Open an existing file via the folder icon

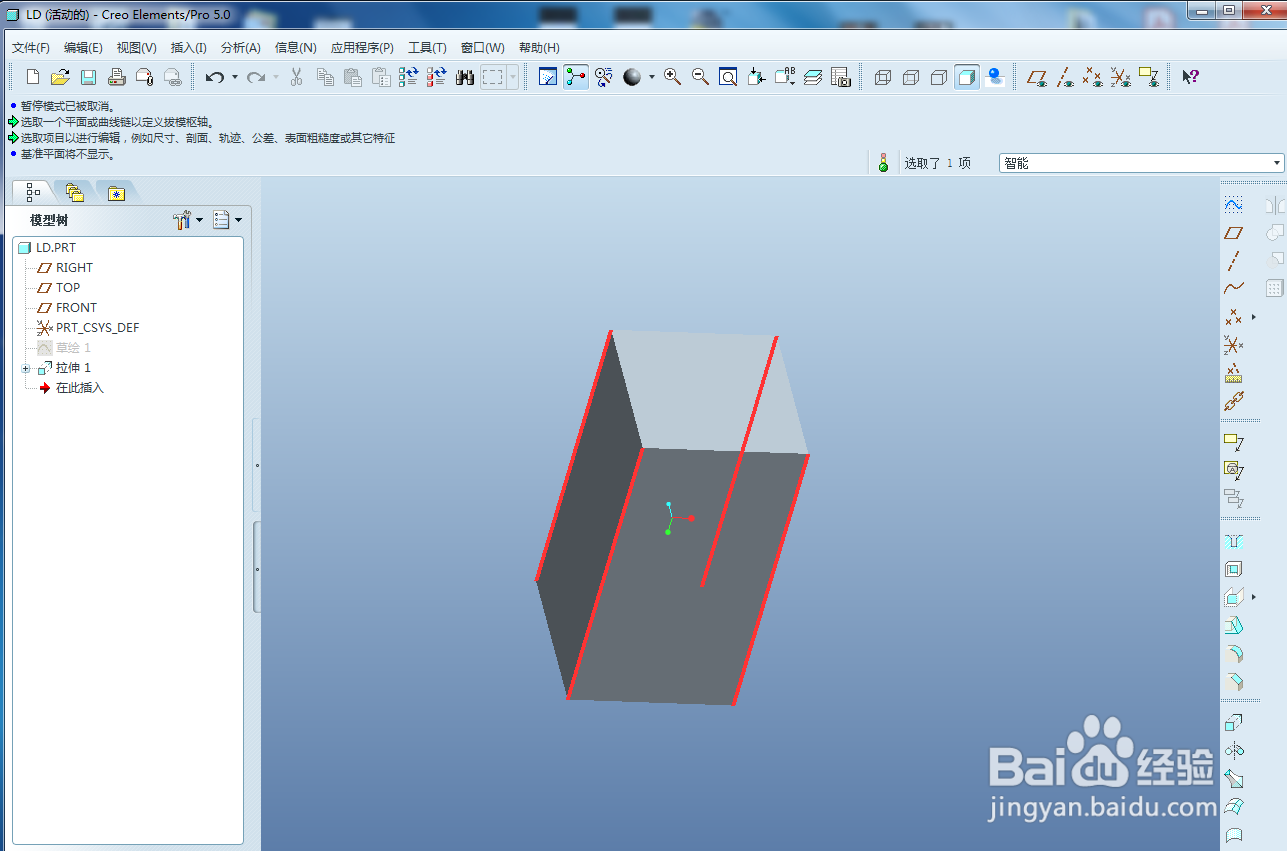pos(60,77)
